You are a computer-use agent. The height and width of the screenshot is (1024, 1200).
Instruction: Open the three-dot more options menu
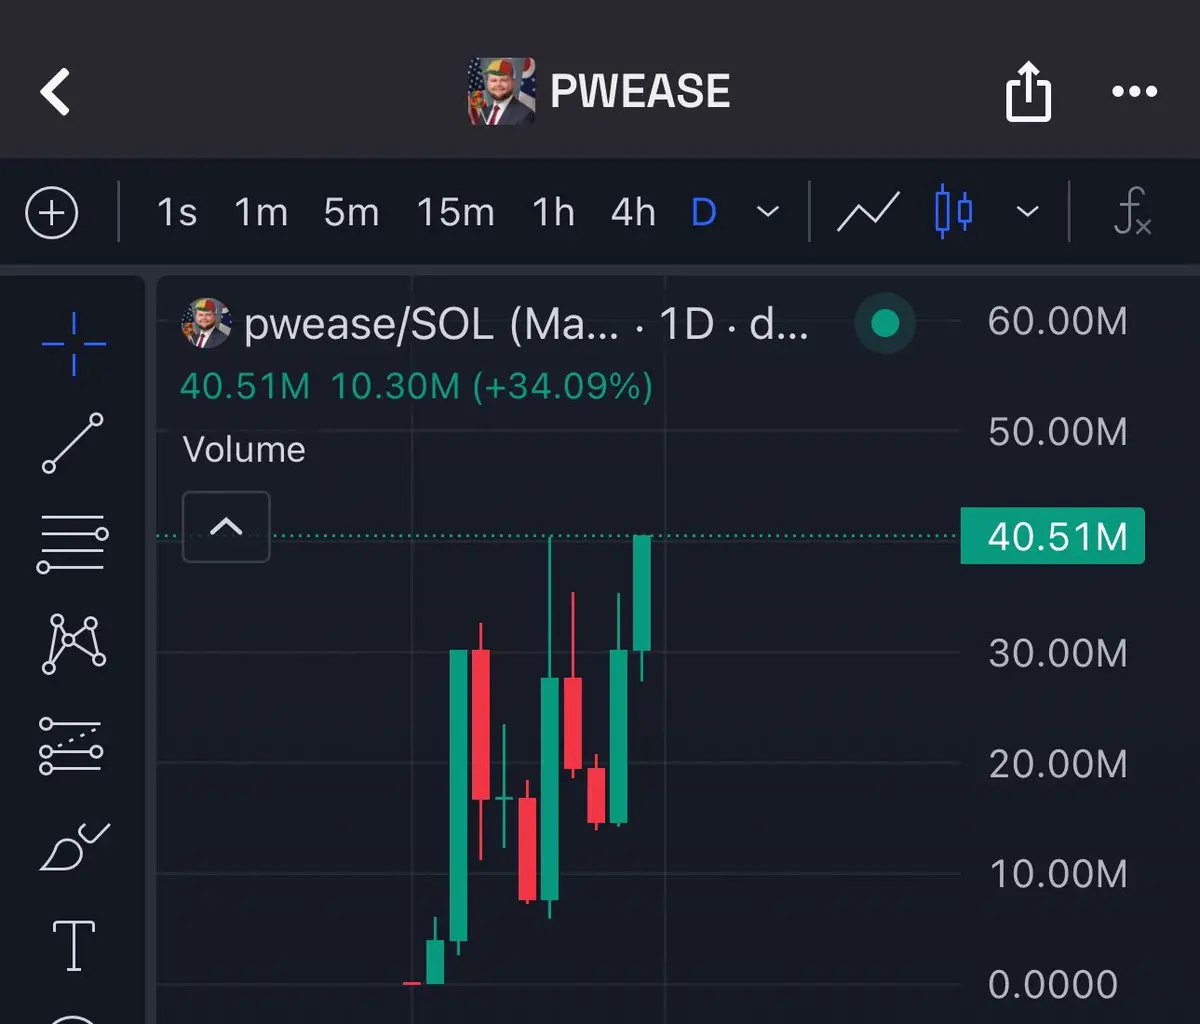pos(1134,92)
